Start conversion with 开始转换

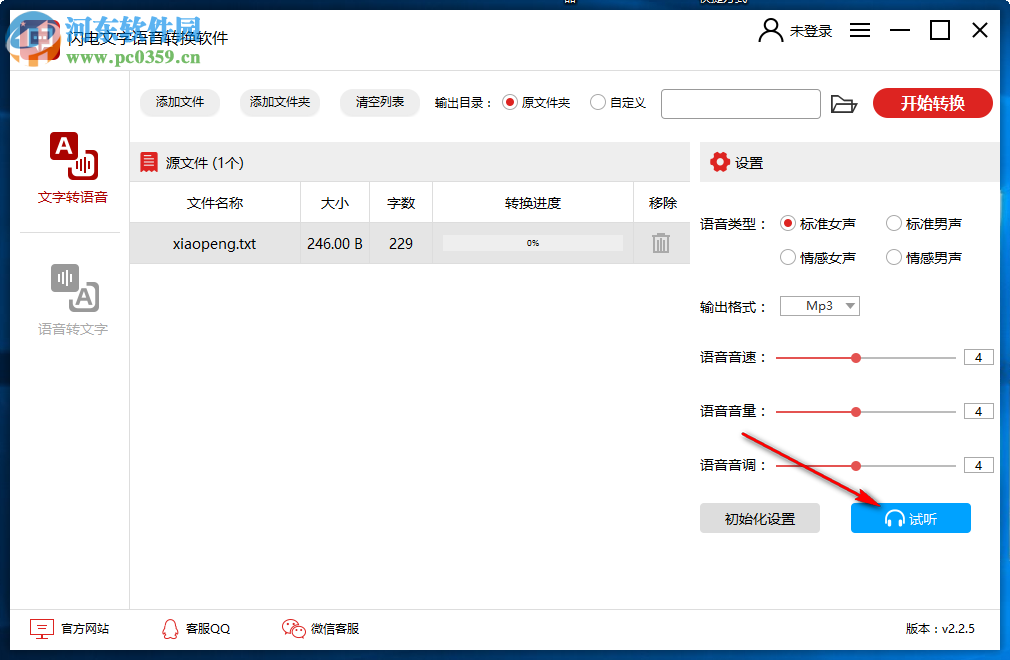[933, 103]
